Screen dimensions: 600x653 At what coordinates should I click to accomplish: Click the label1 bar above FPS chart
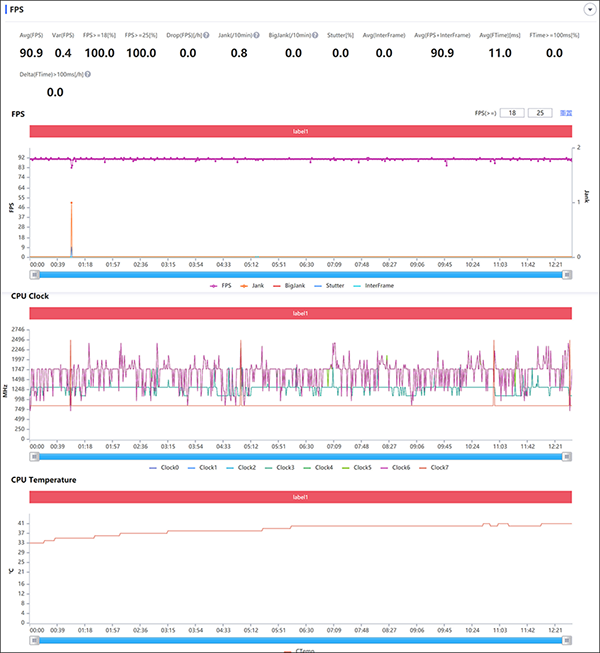coord(300,131)
